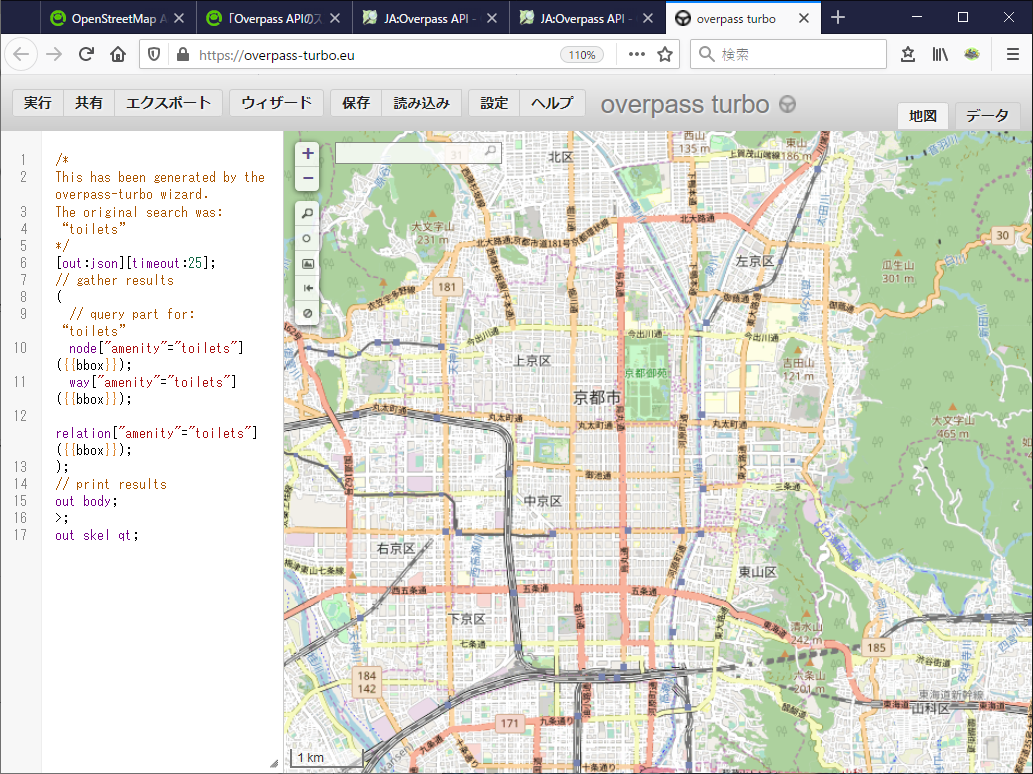The width and height of the screenshot is (1033, 774).
Task: Open the ヘルプ help dialog
Action: click(x=552, y=103)
